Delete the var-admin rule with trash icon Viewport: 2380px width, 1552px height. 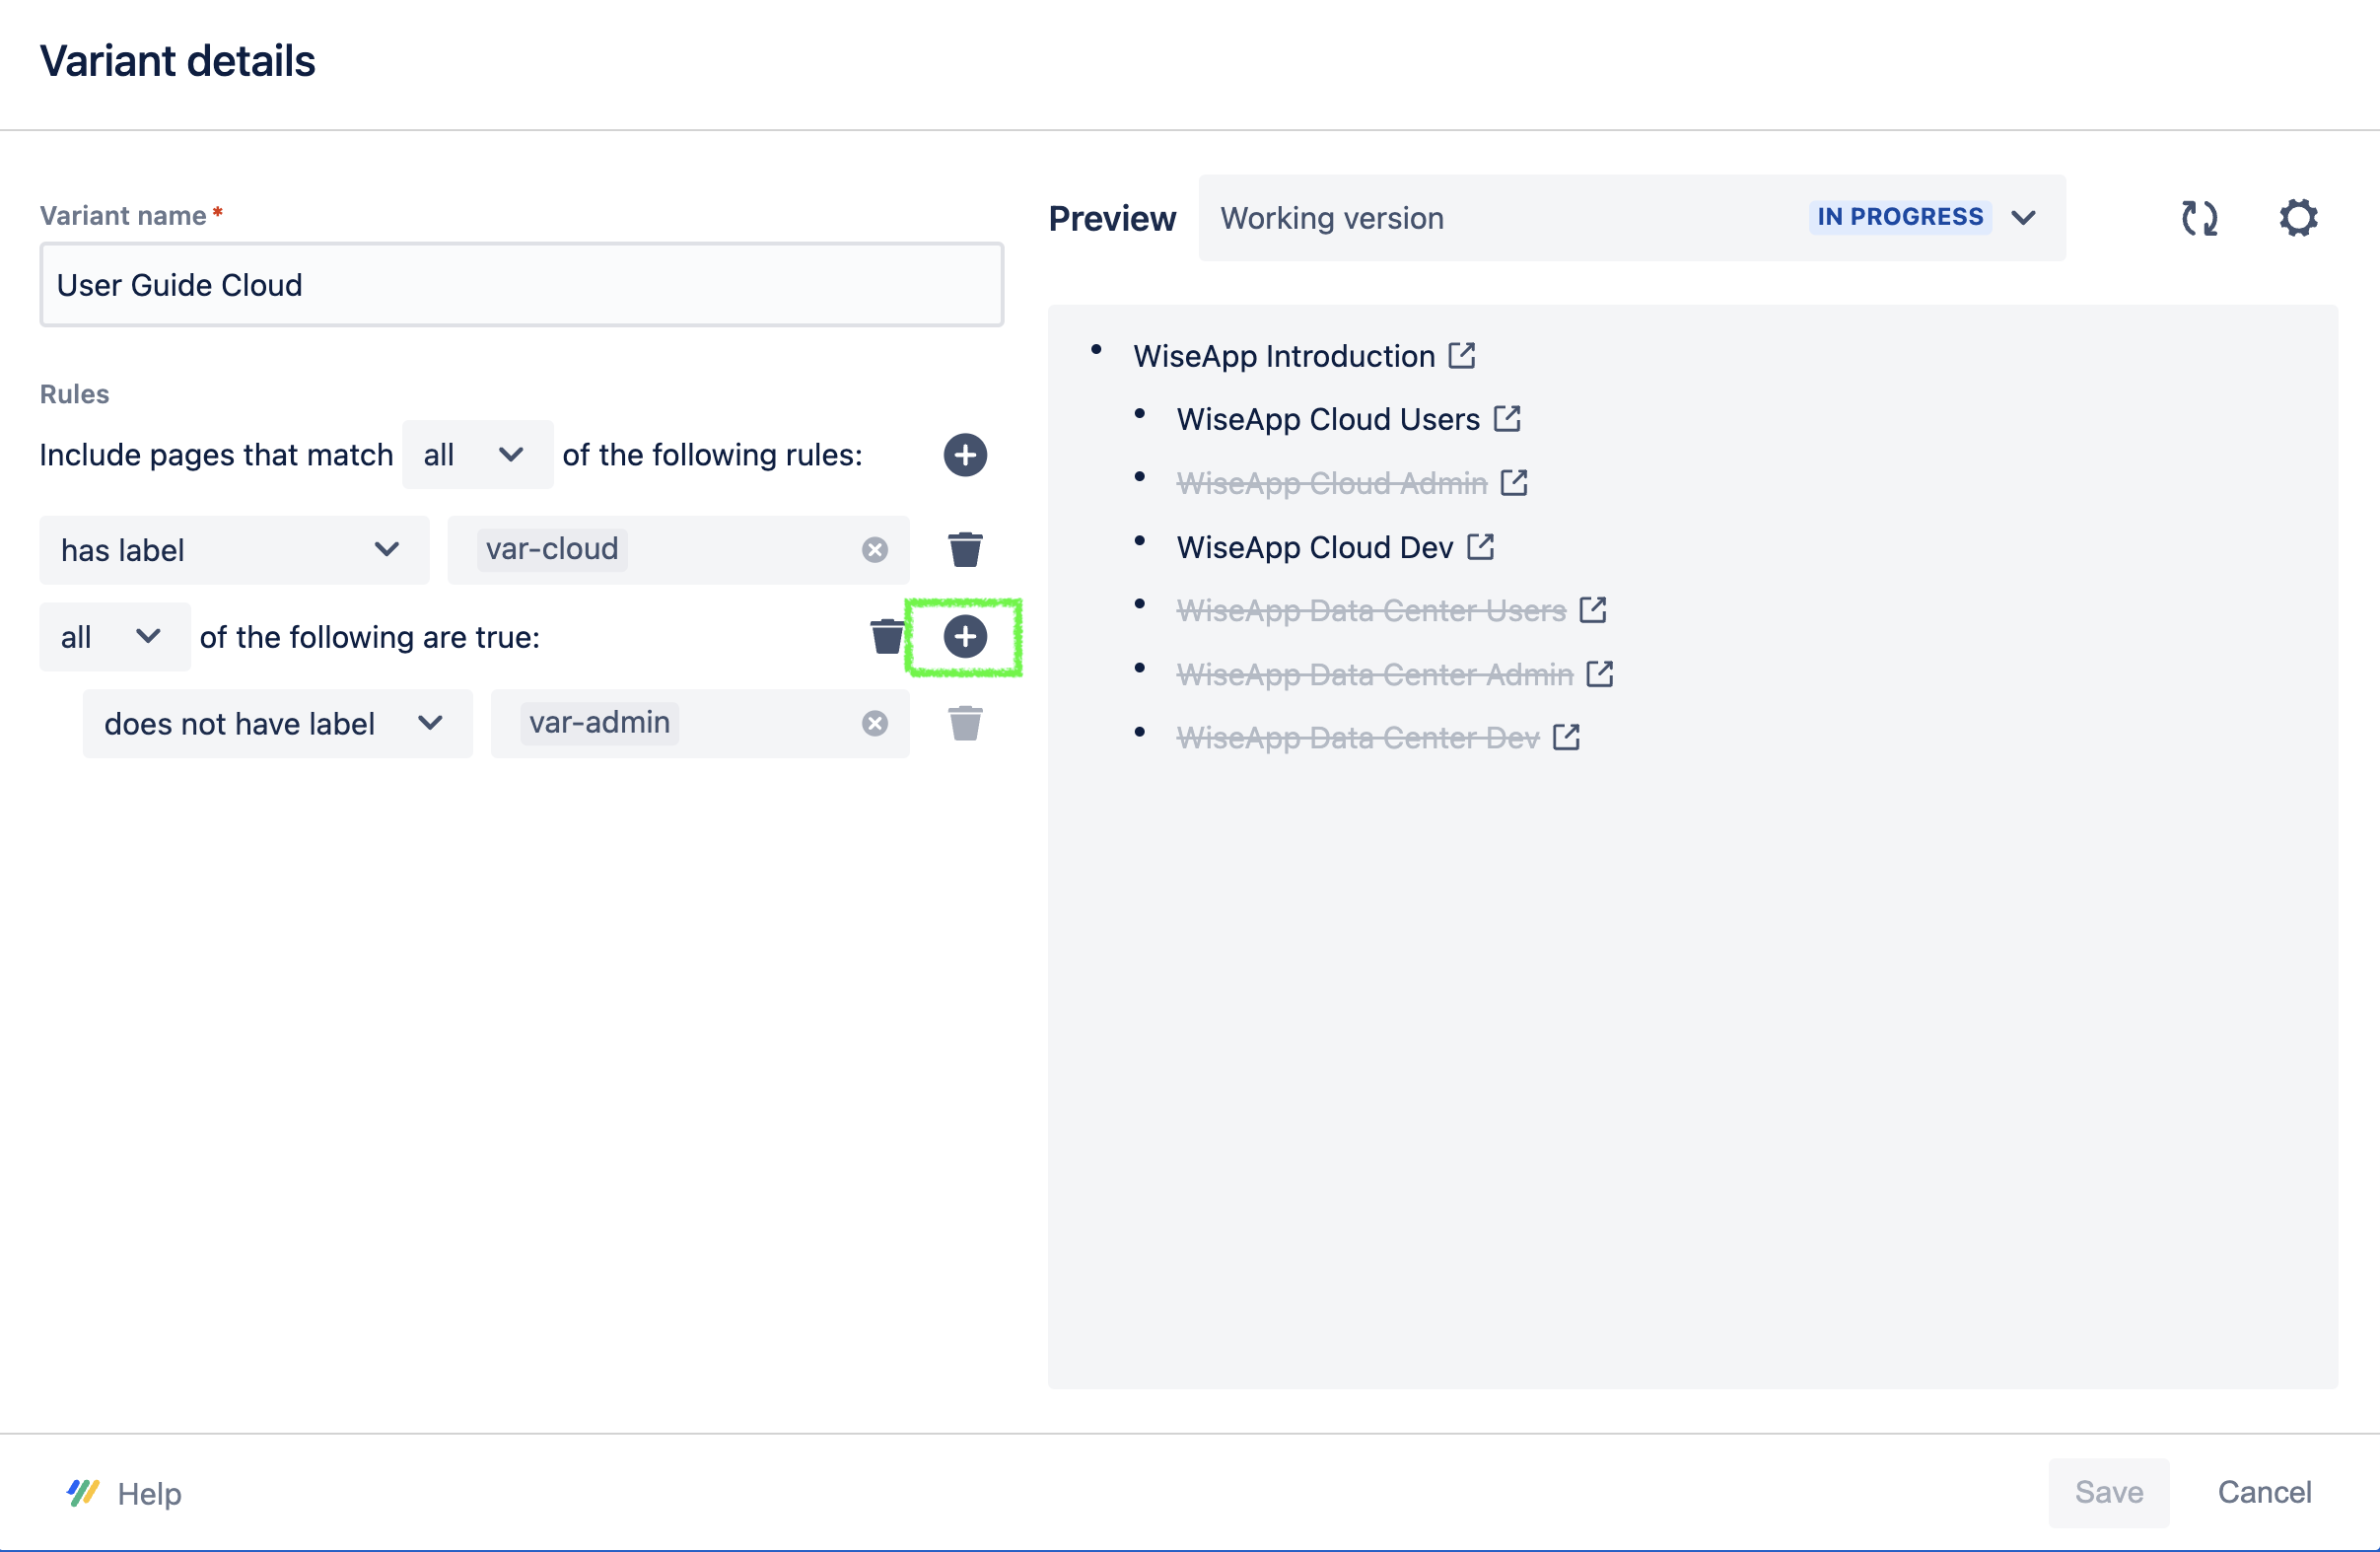click(x=964, y=723)
